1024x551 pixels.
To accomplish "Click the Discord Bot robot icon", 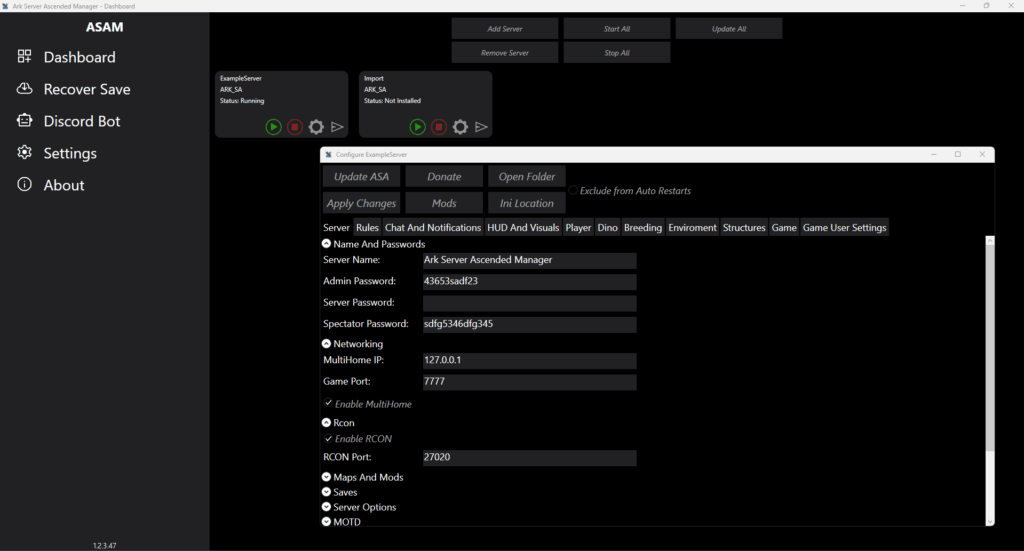I will tap(24, 120).
